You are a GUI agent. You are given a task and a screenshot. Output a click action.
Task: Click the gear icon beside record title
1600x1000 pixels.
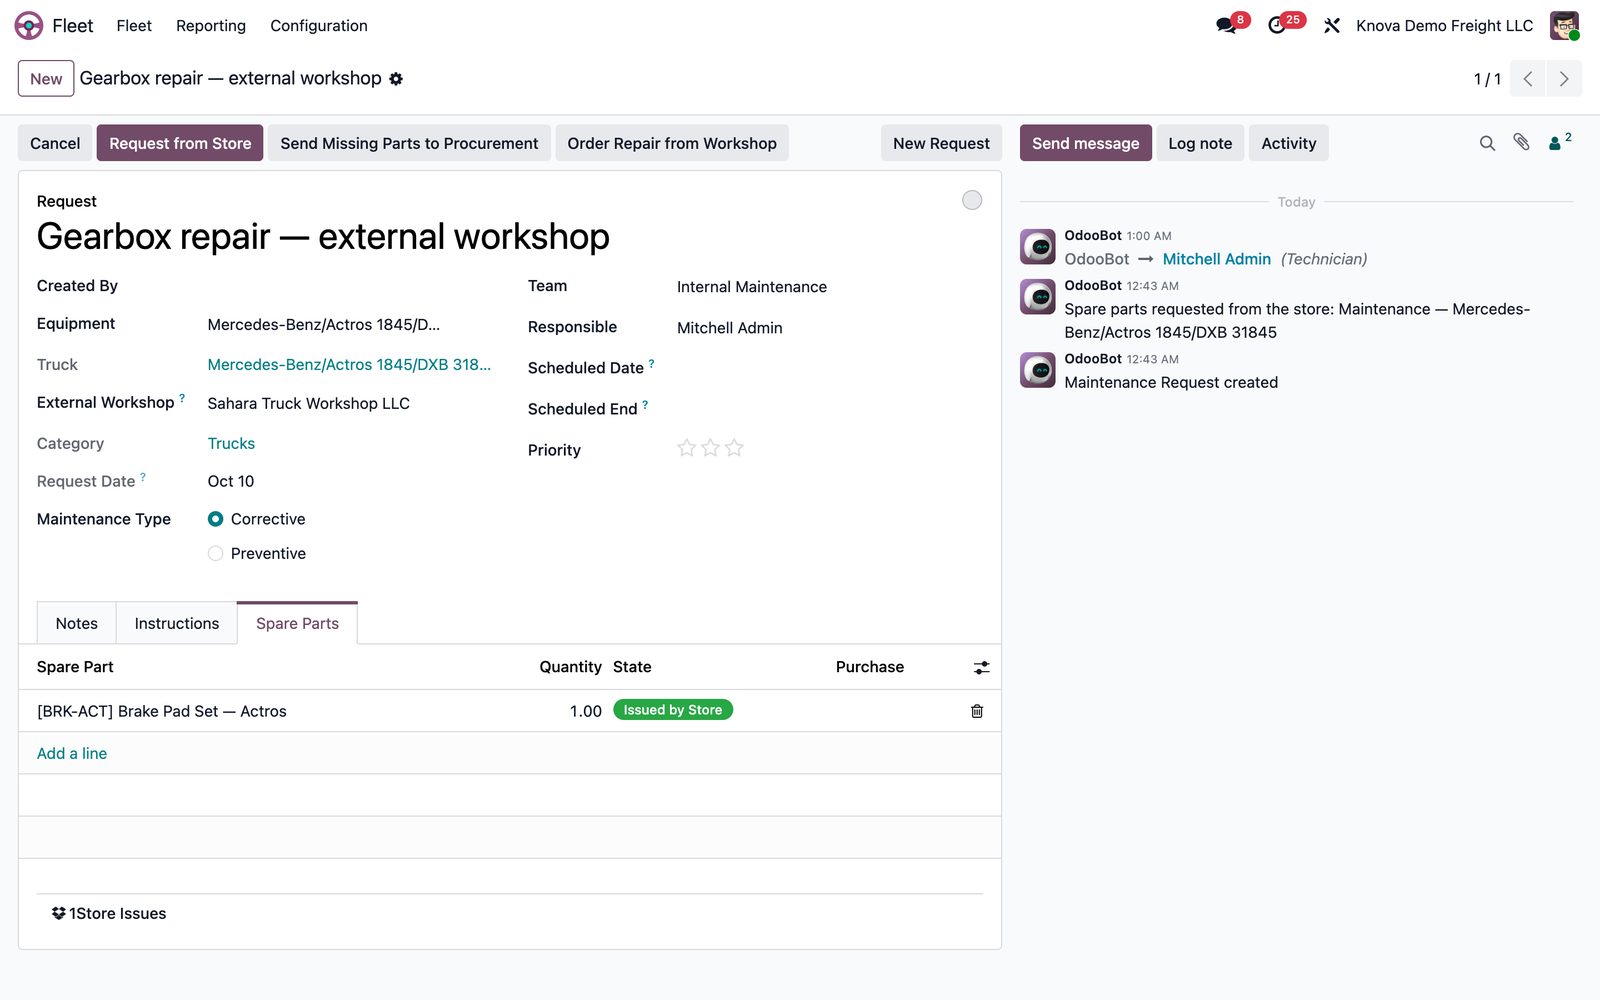pos(396,79)
